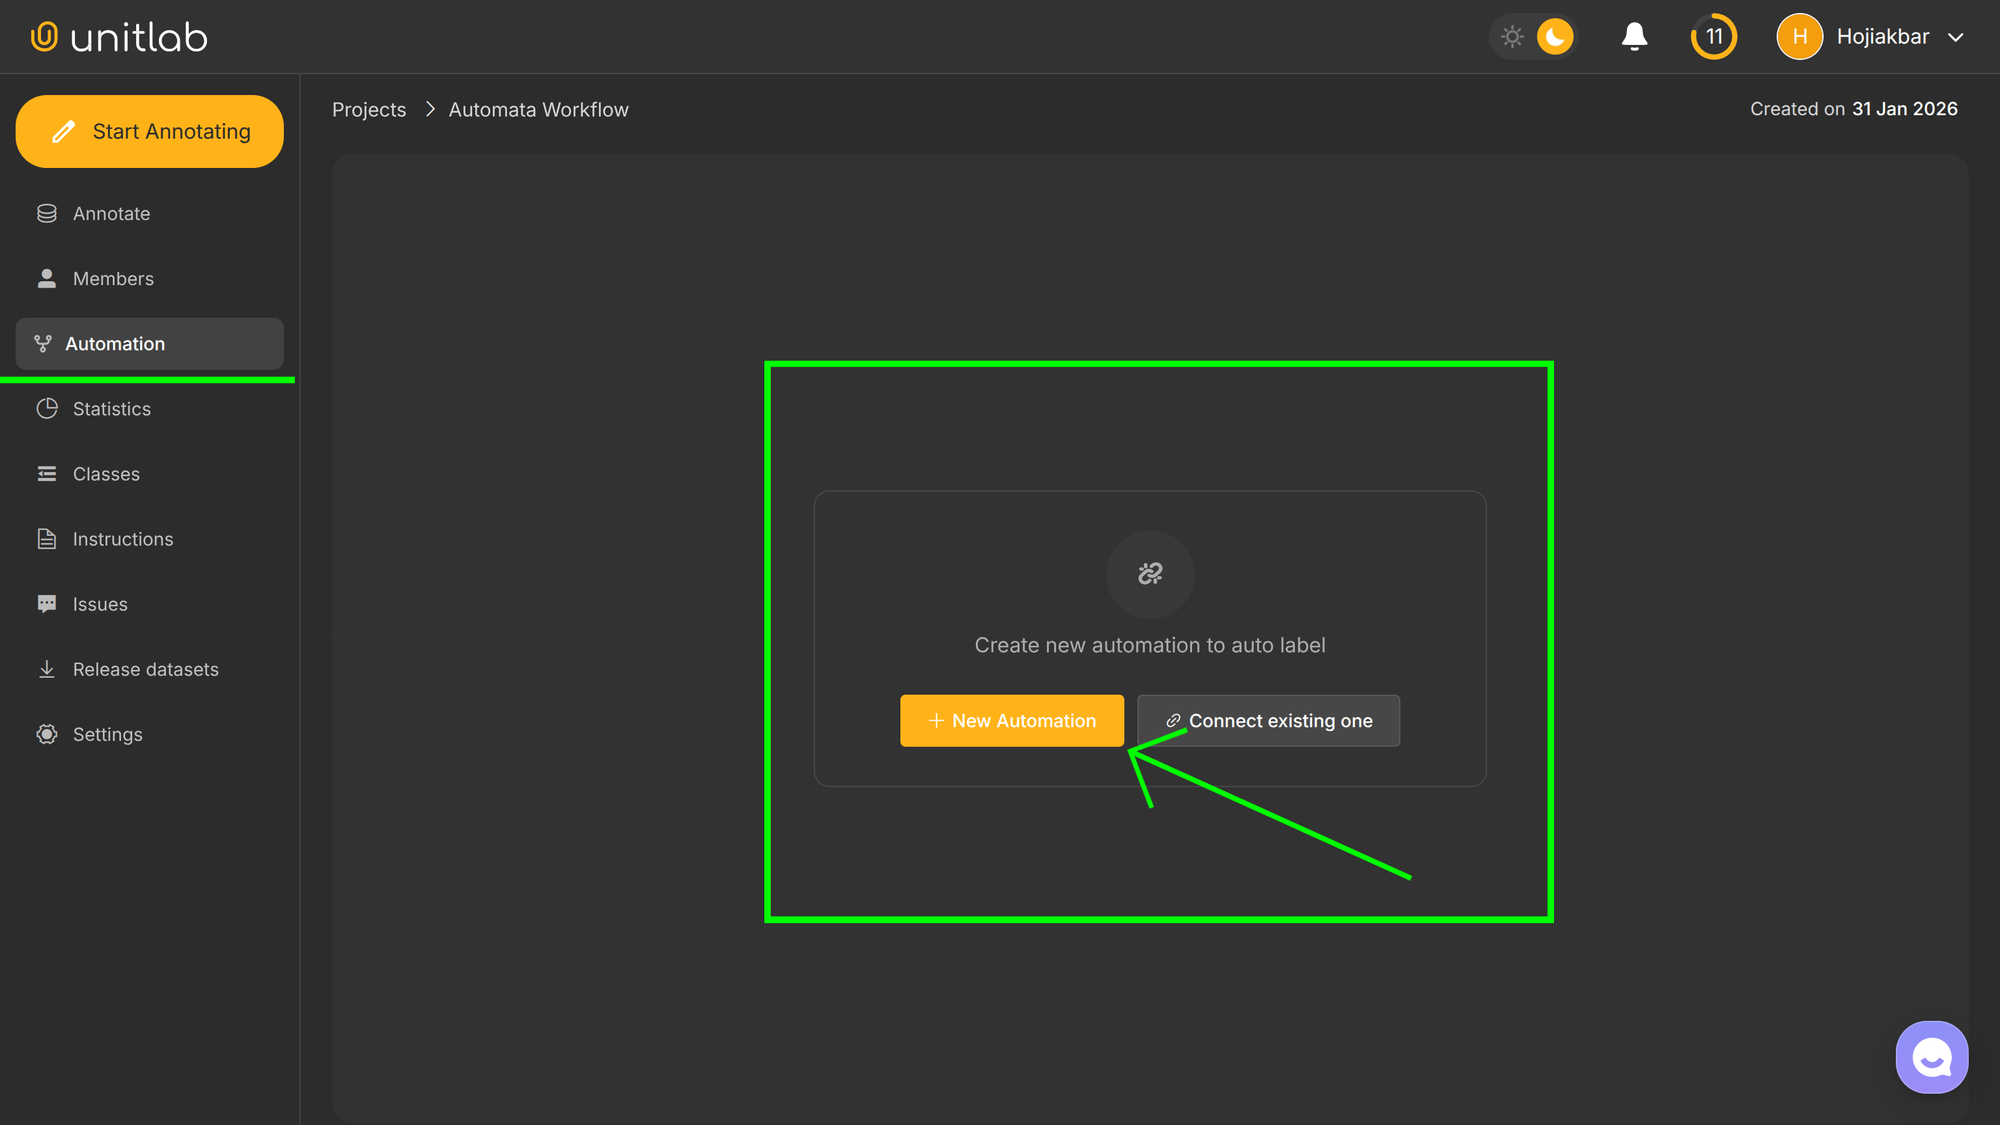Open the Unitlab home logo
Viewport: 2000px width, 1125px height.
click(x=117, y=36)
